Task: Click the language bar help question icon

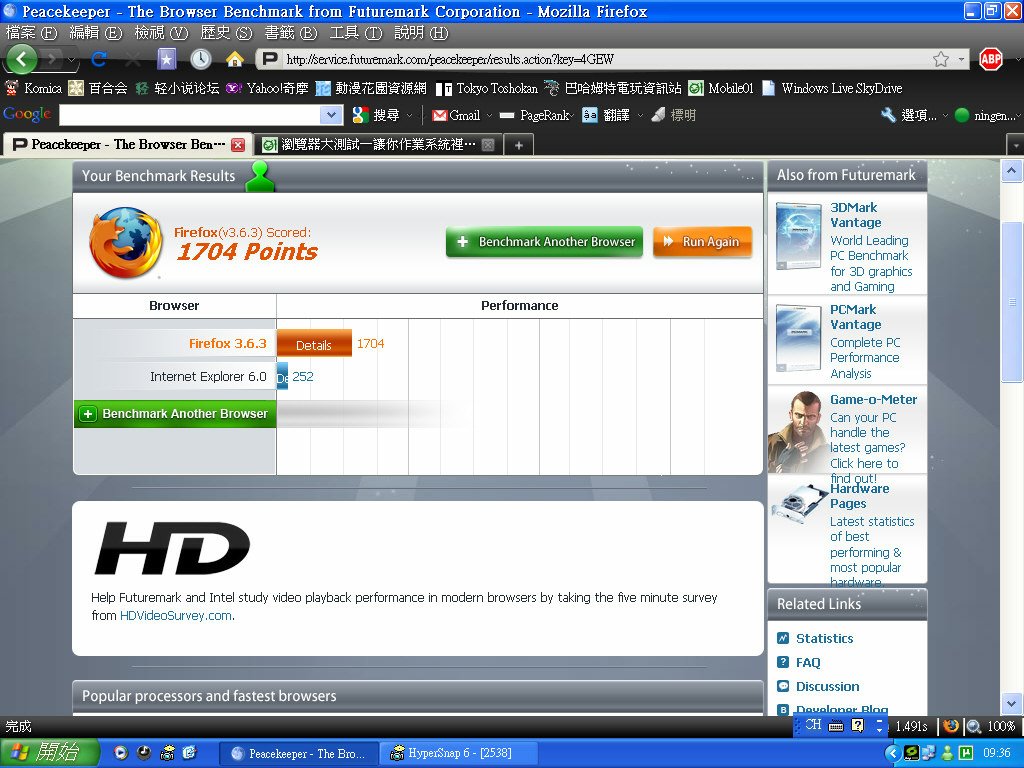Action: click(857, 726)
